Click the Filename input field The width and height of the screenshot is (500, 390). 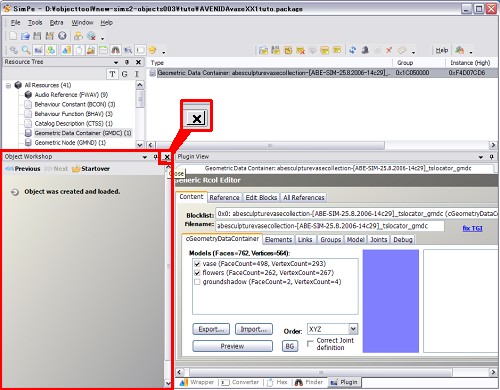pyautogui.click(x=330, y=226)
